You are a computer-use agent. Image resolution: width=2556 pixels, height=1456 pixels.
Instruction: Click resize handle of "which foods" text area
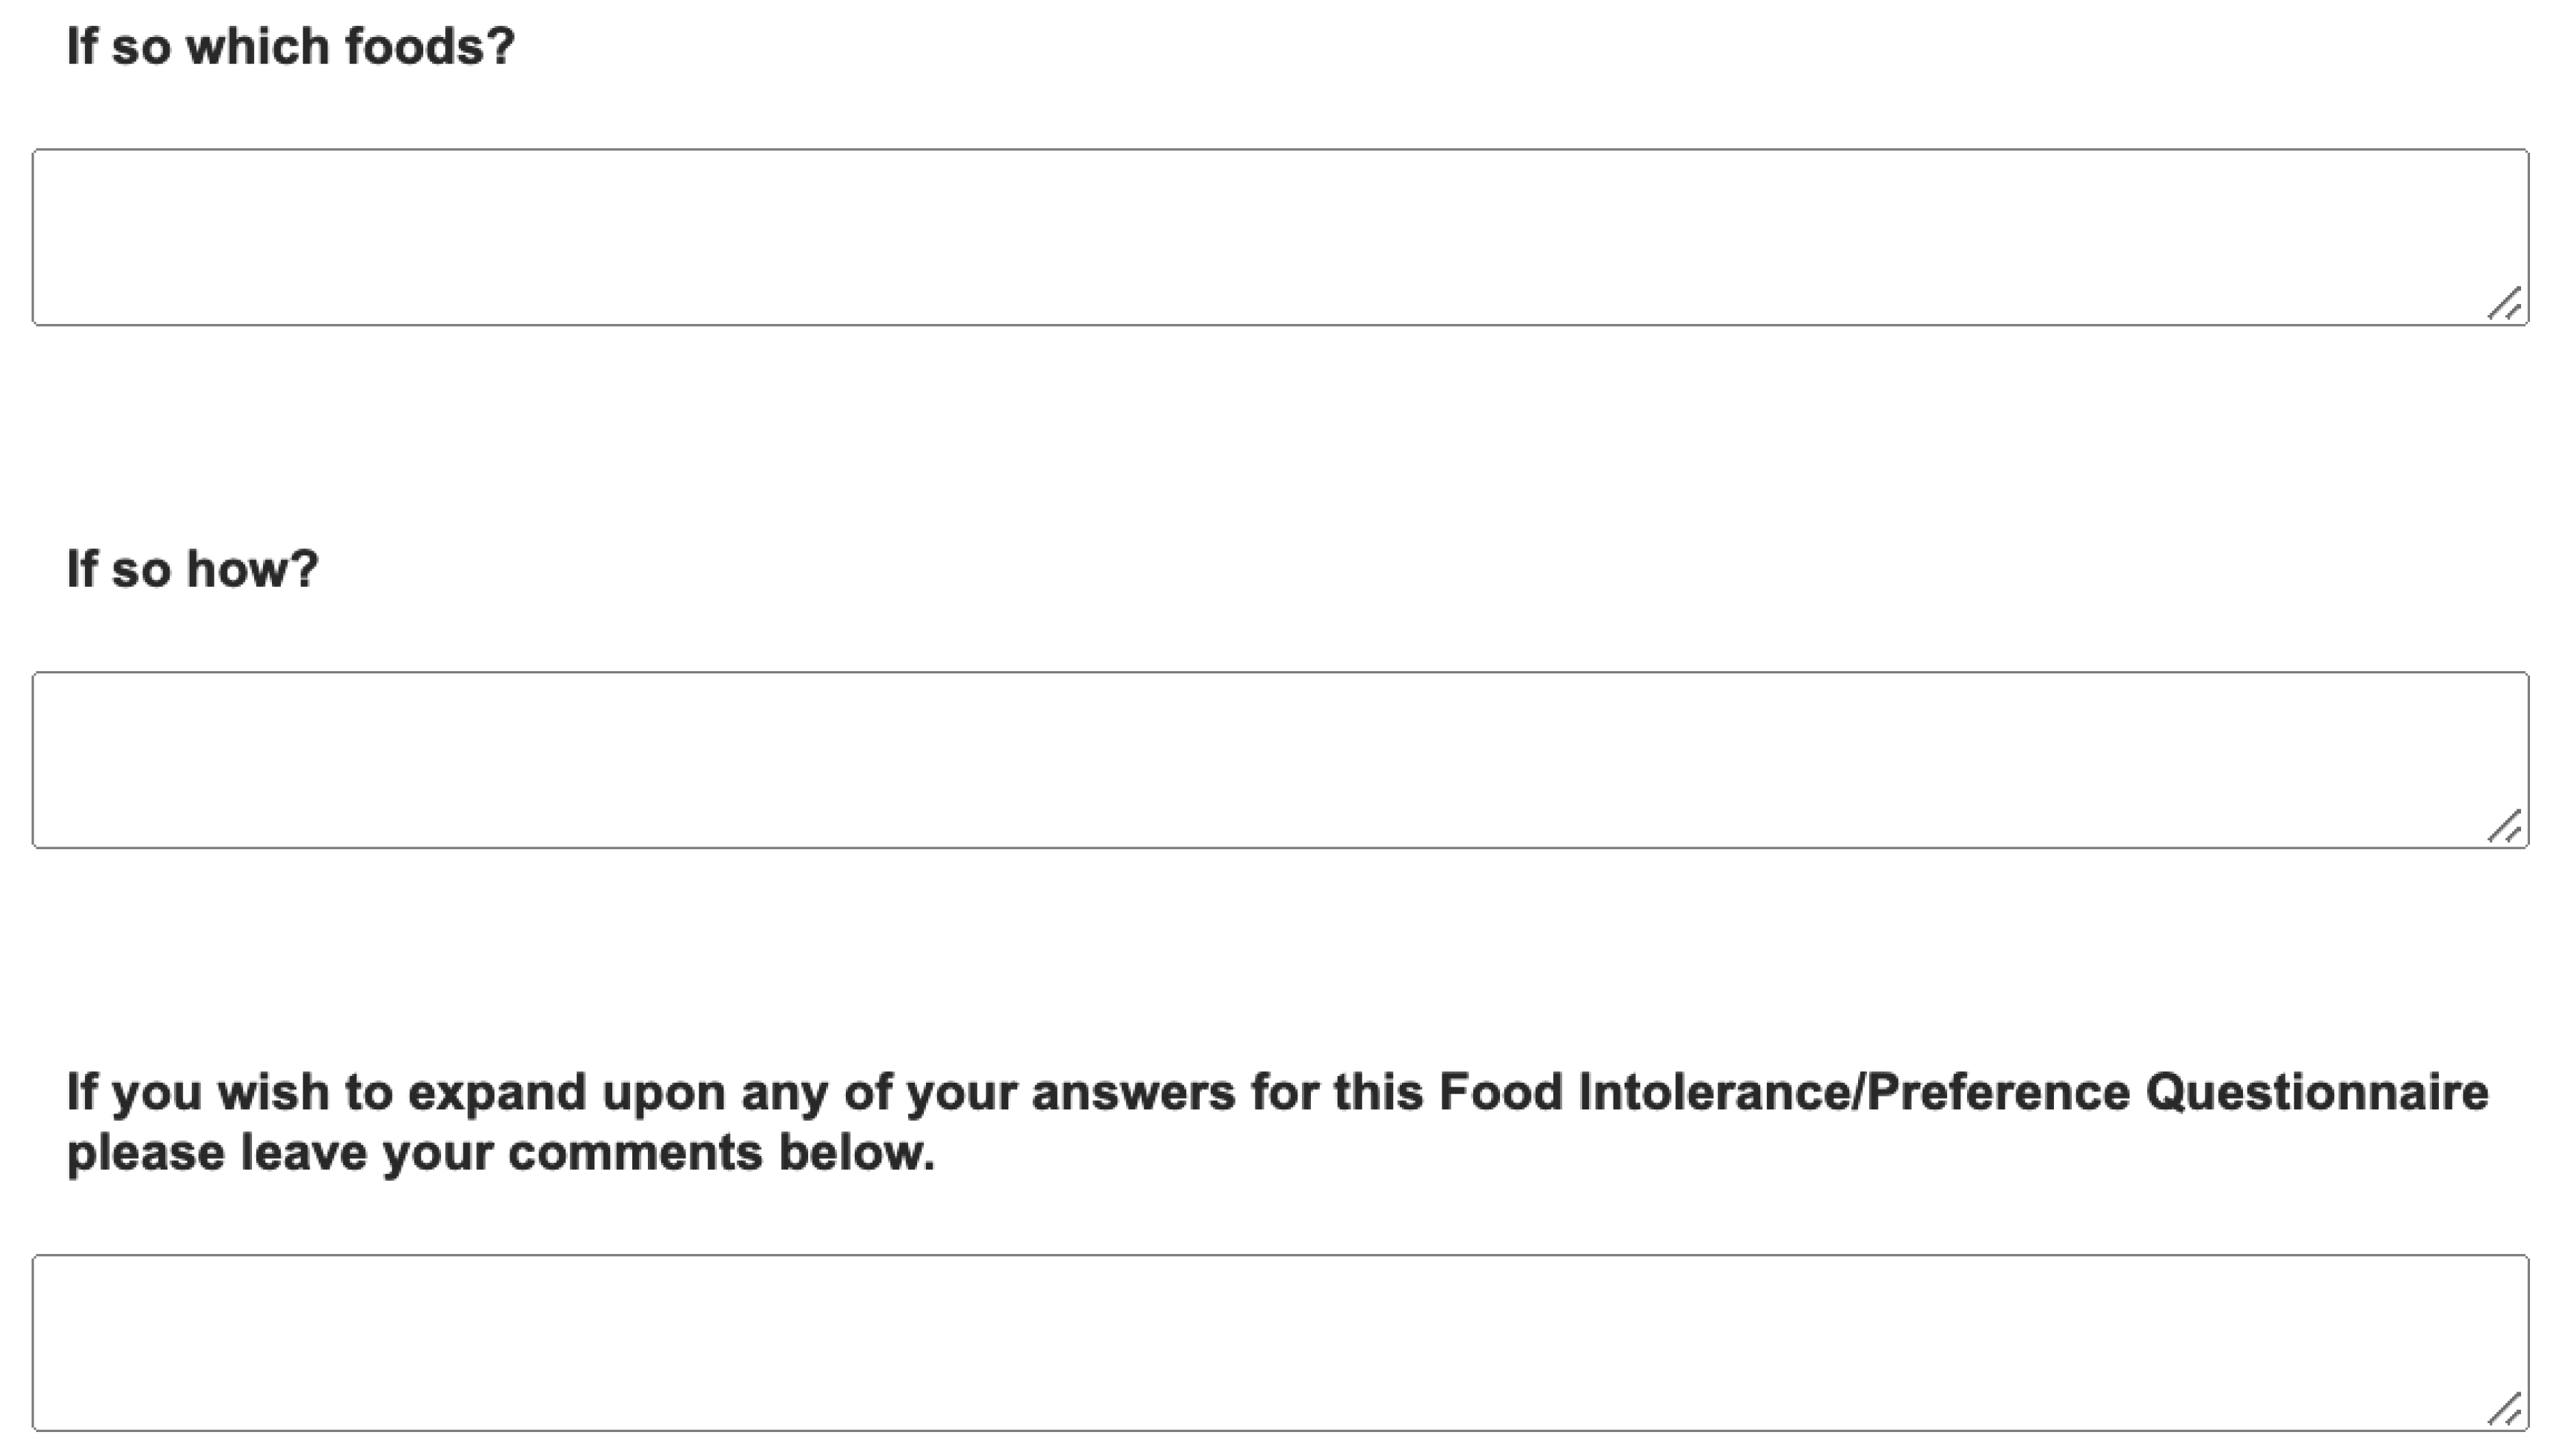pos(2507,305)
